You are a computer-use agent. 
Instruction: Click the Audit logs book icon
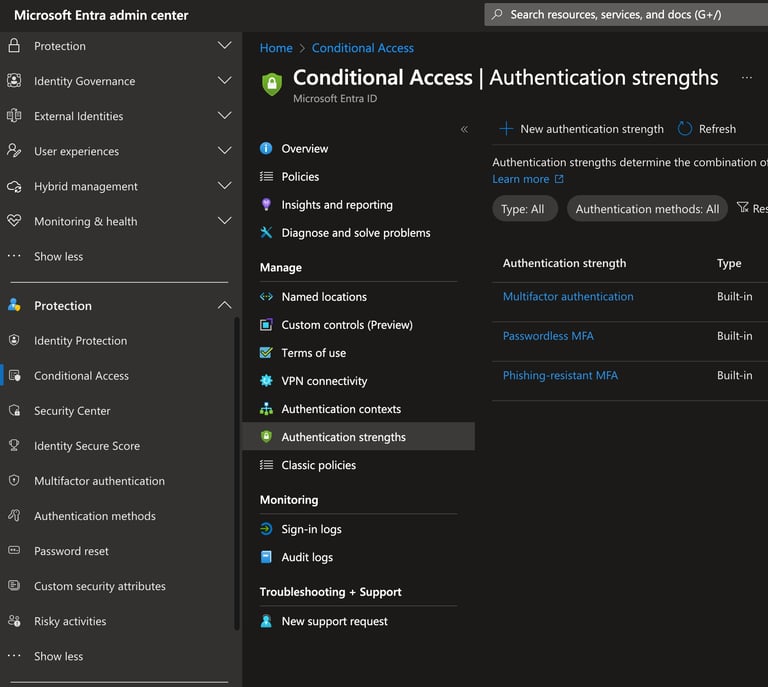[266, 557]
